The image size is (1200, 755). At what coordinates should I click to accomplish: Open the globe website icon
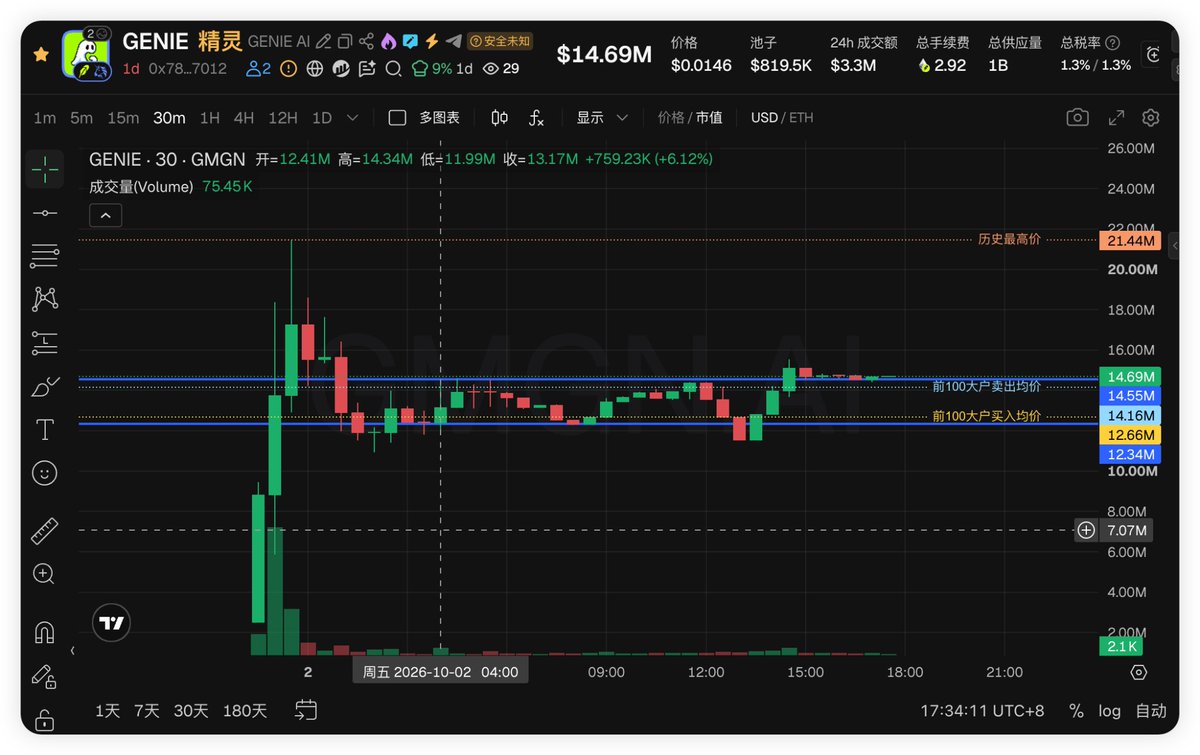coord(315,69)
